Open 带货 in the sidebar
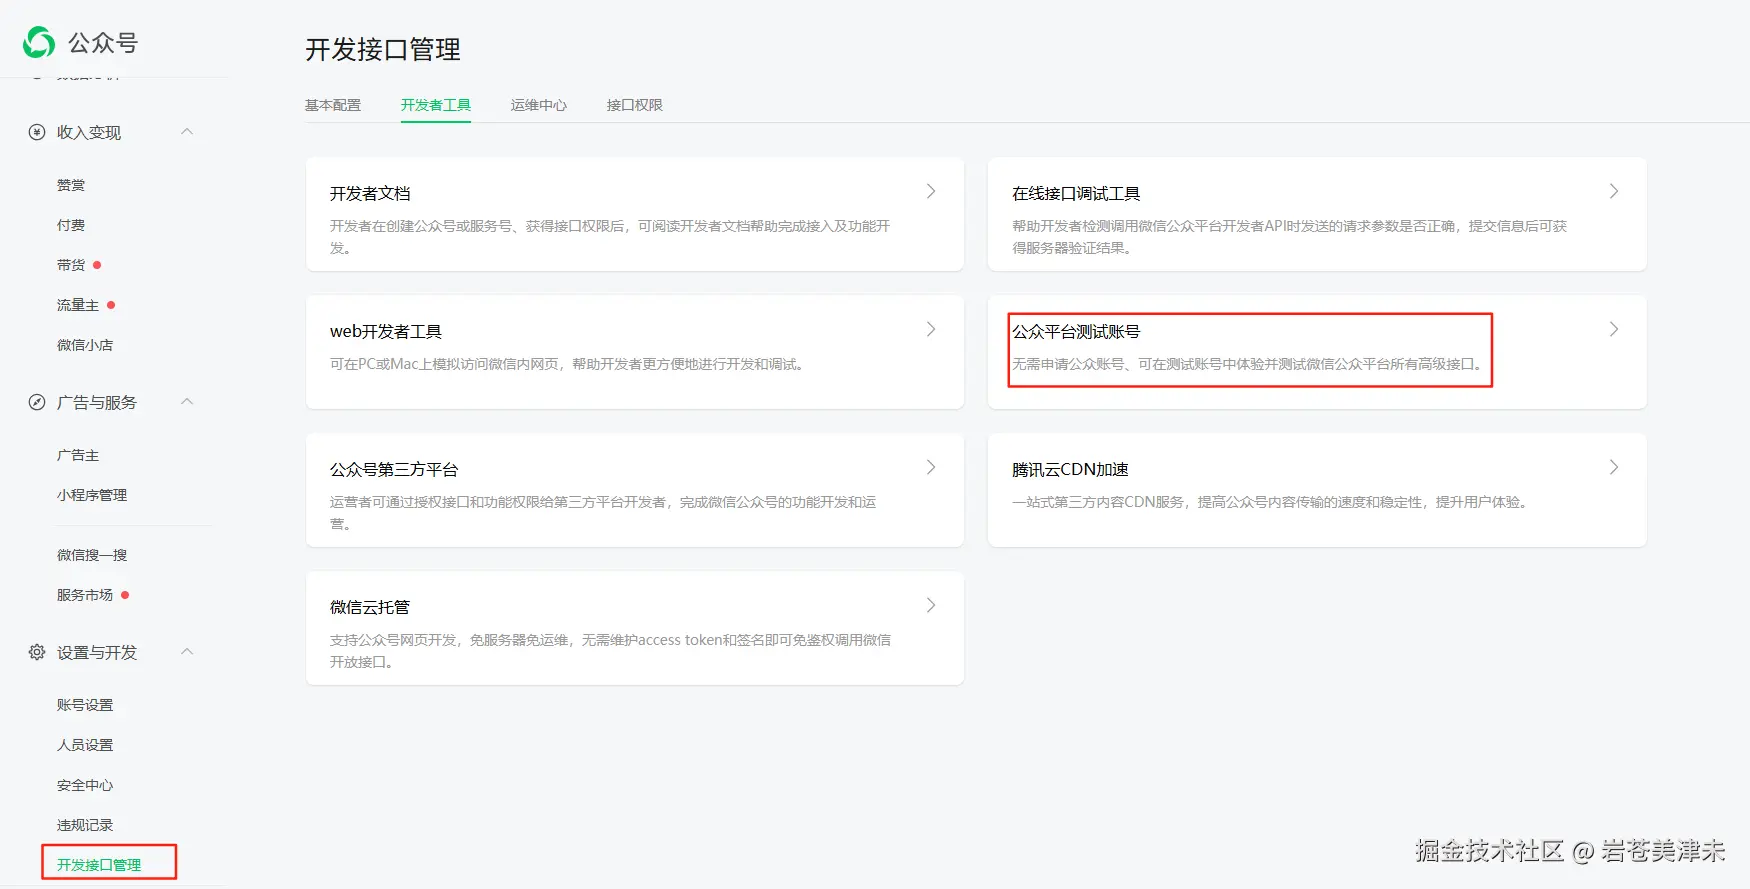Screen dimensions: 1750x889 point(71,265)
